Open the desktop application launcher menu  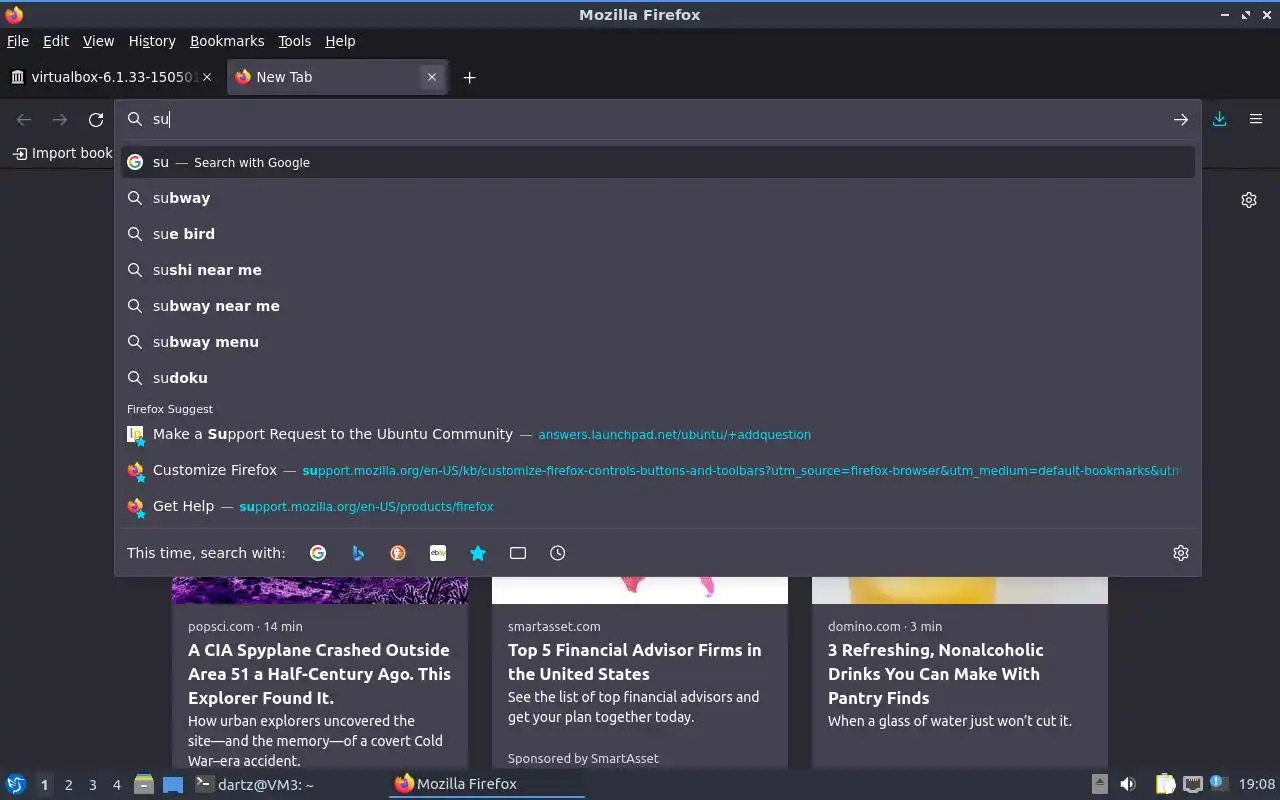click(15, 785)
